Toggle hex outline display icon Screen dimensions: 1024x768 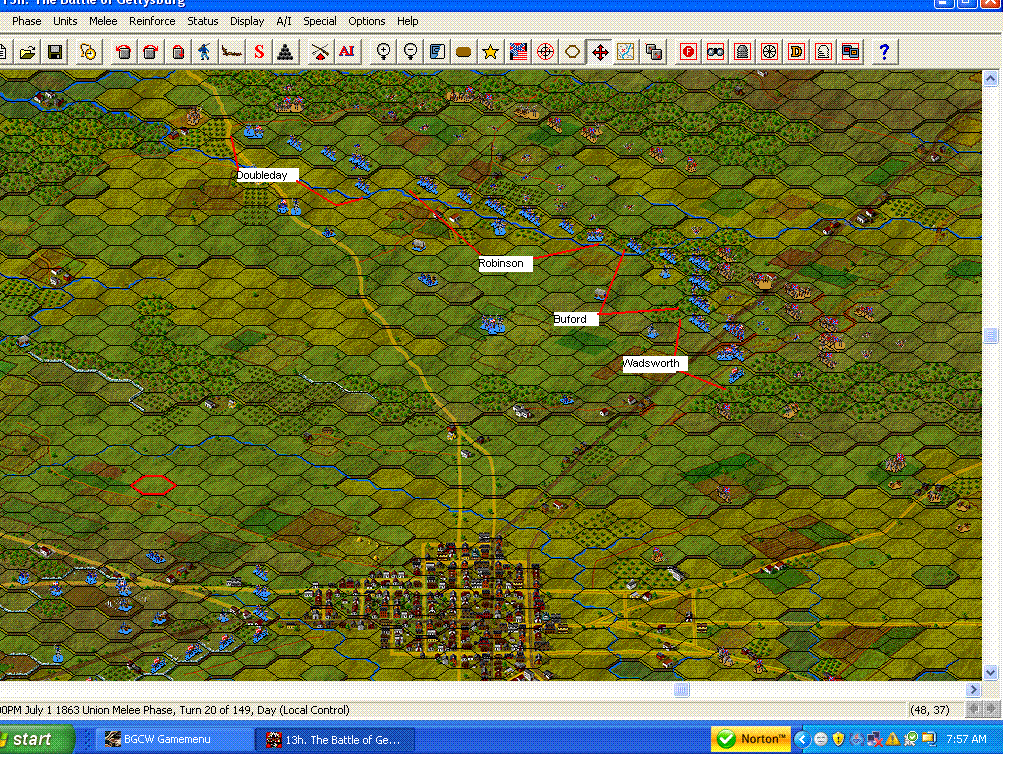click(572, 52)
